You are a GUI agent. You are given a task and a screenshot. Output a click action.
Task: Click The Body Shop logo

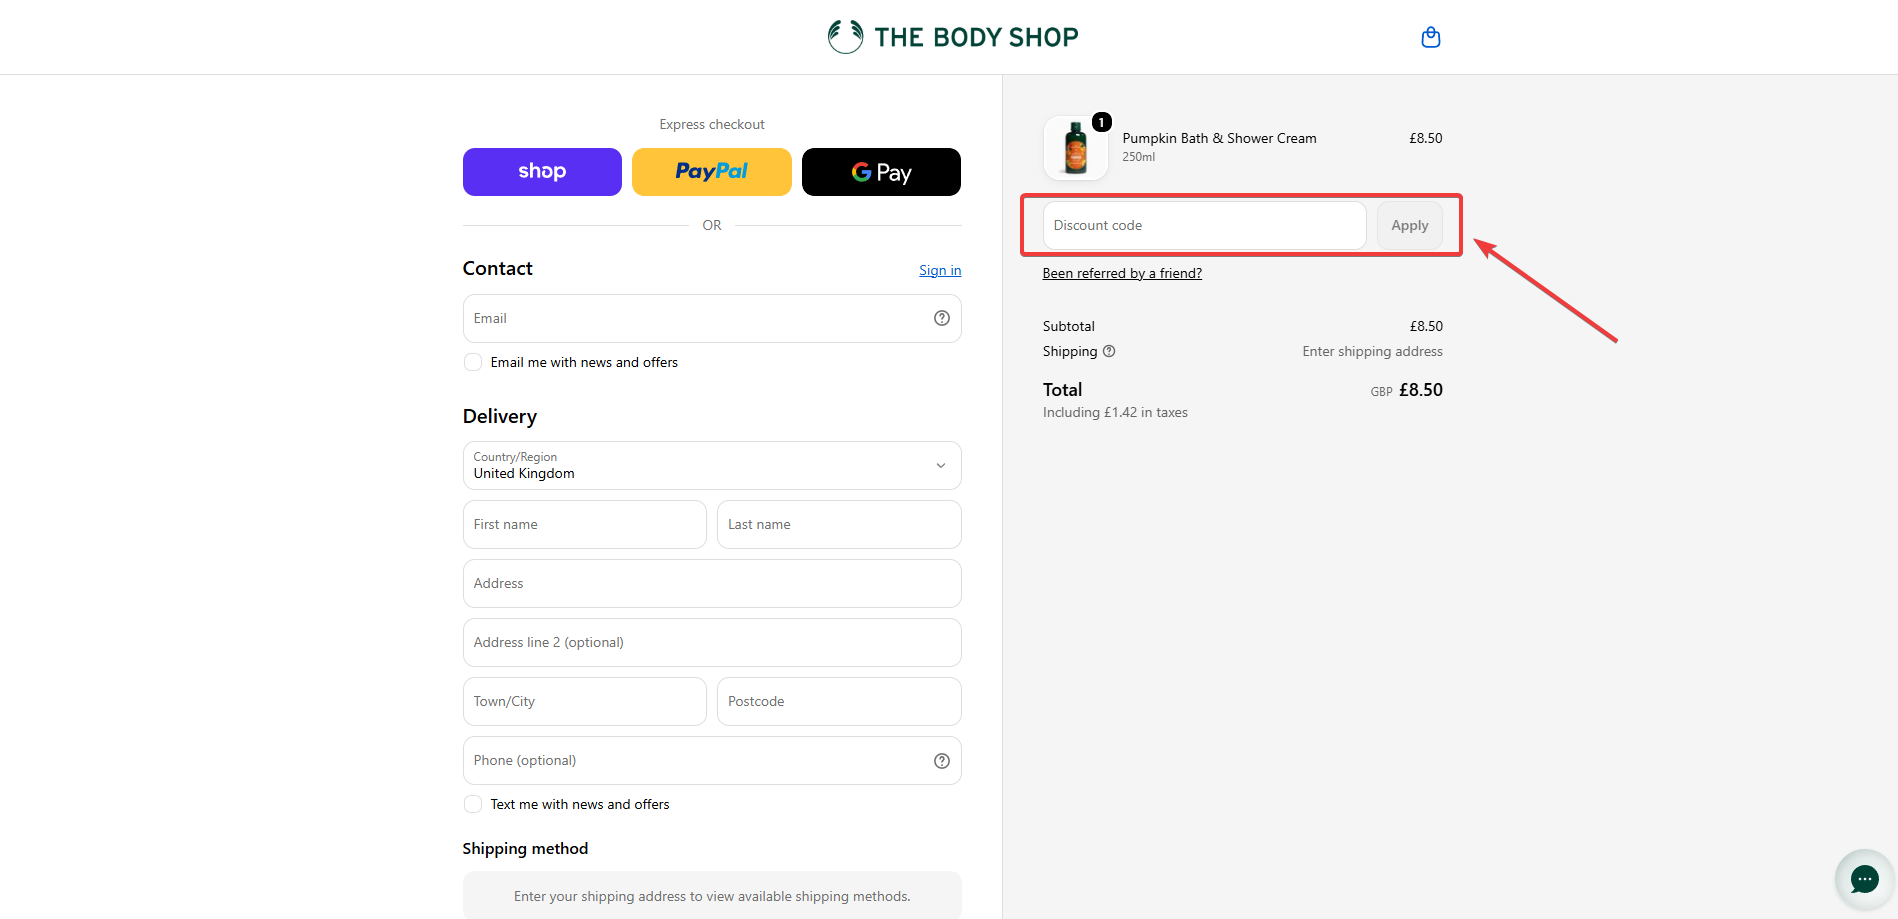pyautogui.click(x=953, y=37)
